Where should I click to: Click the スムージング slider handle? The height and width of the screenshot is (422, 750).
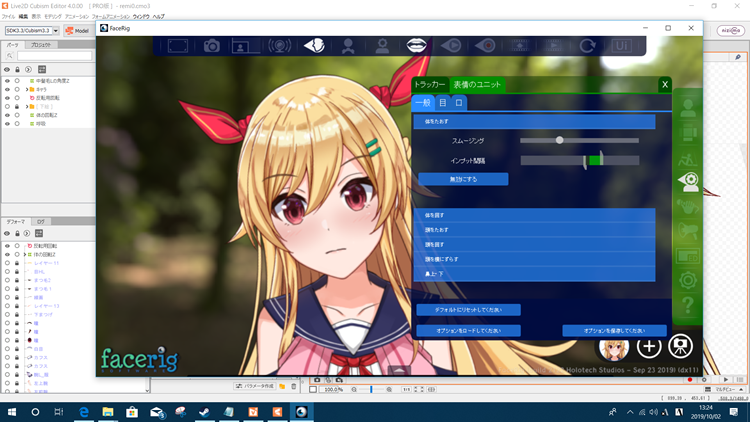point(559,140)
